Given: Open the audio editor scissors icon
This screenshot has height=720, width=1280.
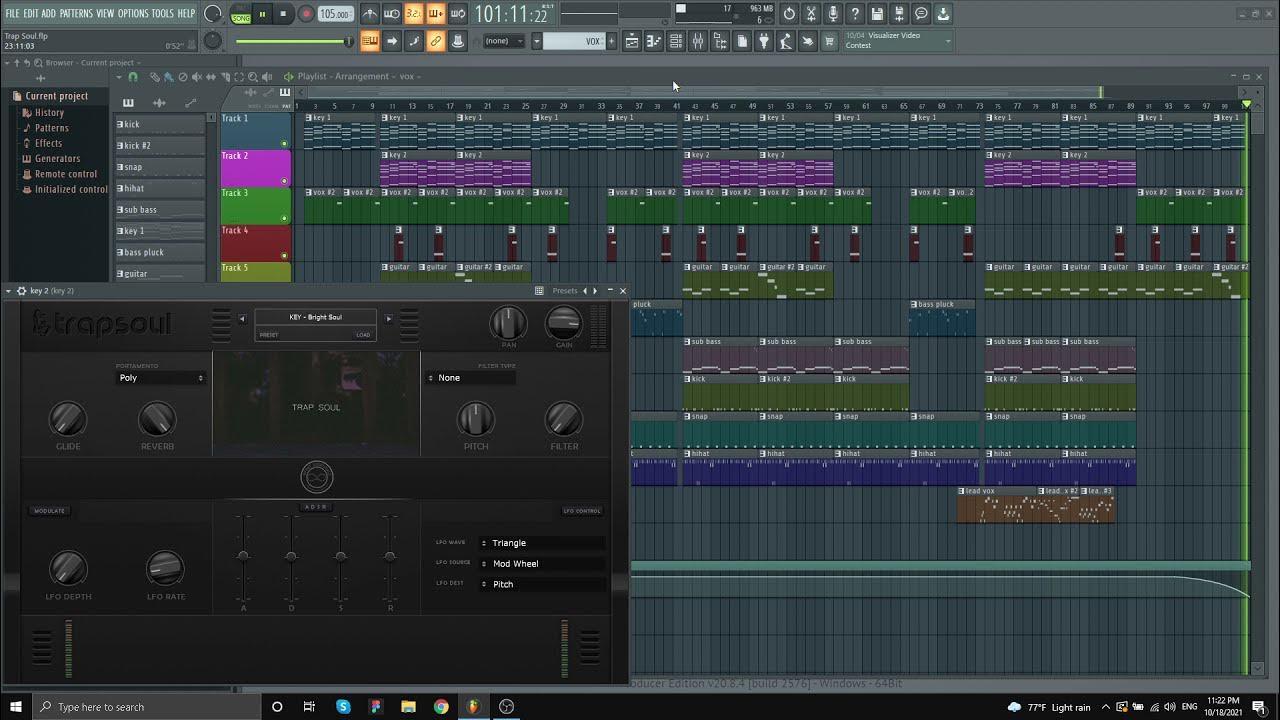Looking at the screenshot, I should (810, 14).
